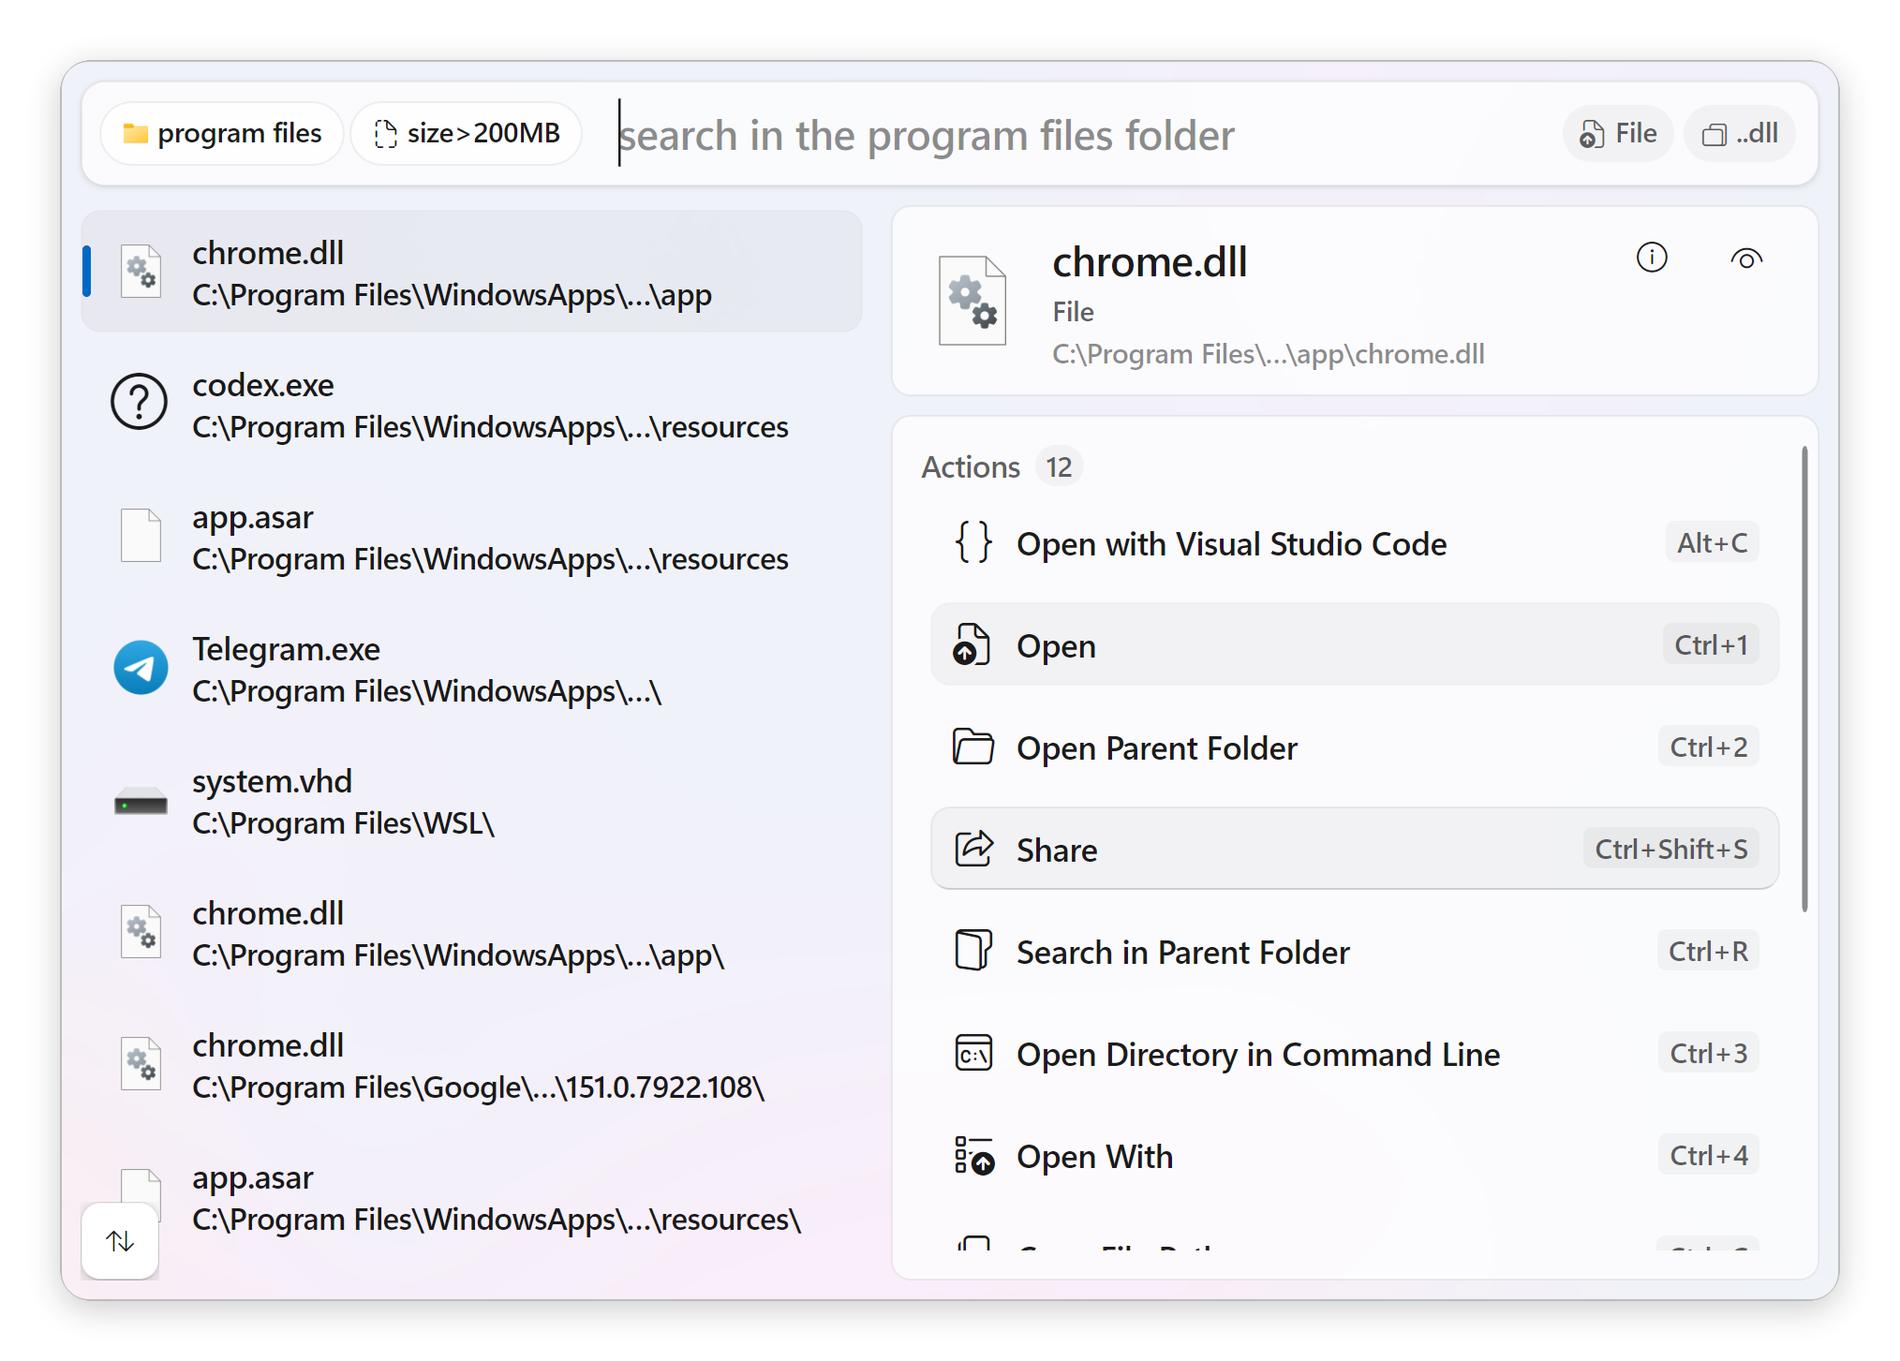This screenshot has height=1361, width=1900.
Task: Click the chrome.dll file path in the preview header
Action: coord(1268,354)
